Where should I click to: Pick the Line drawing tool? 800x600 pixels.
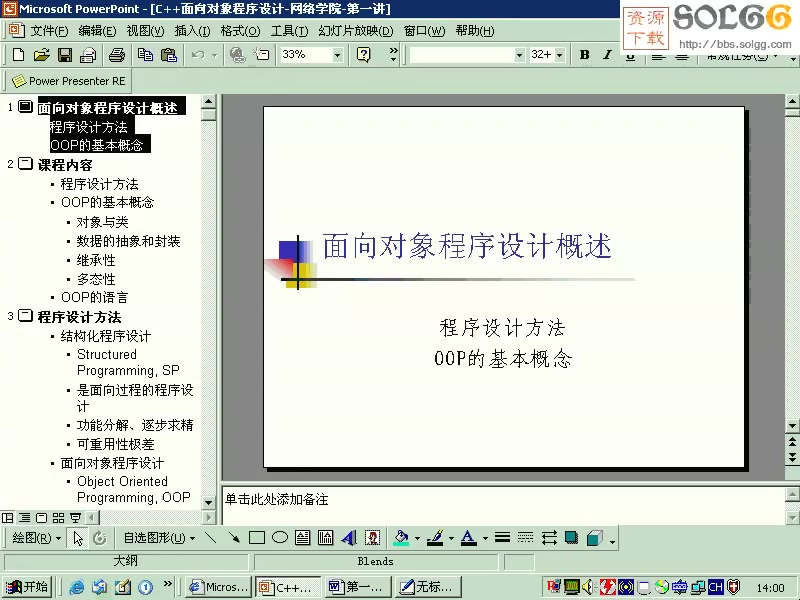tap(210, 538)
